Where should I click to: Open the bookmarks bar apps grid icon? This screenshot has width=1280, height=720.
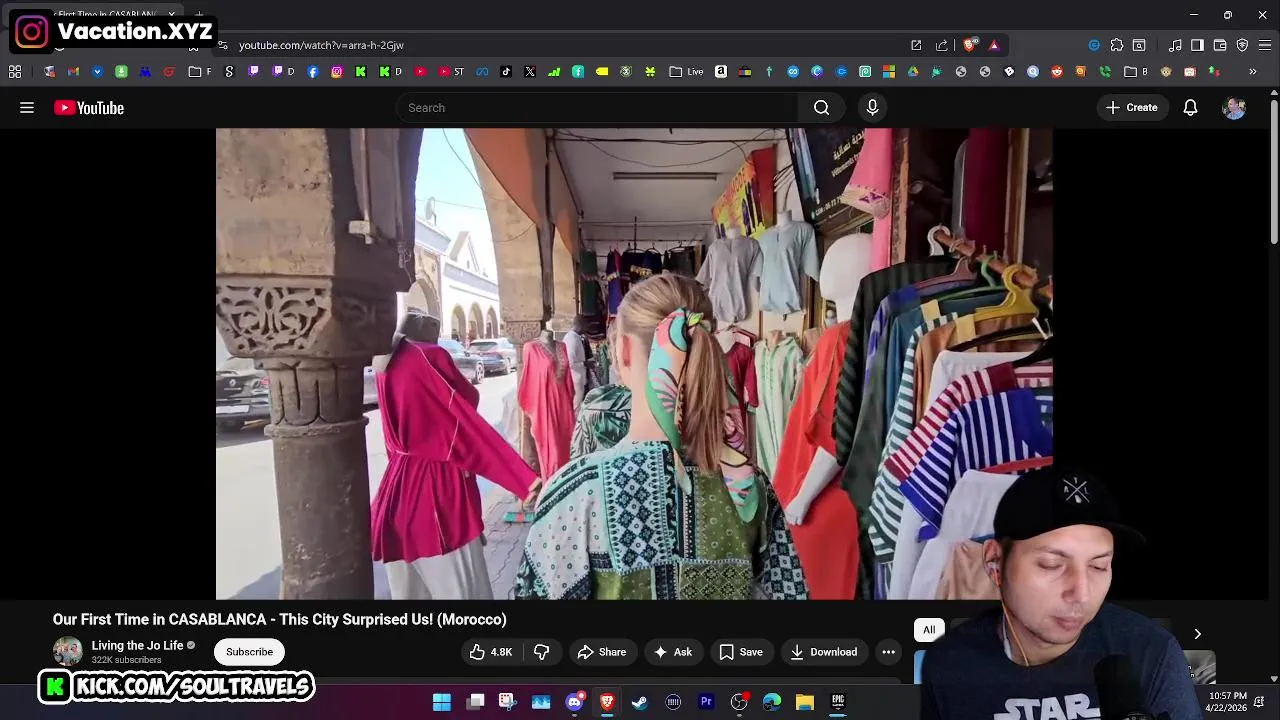(x=15, y=72)
